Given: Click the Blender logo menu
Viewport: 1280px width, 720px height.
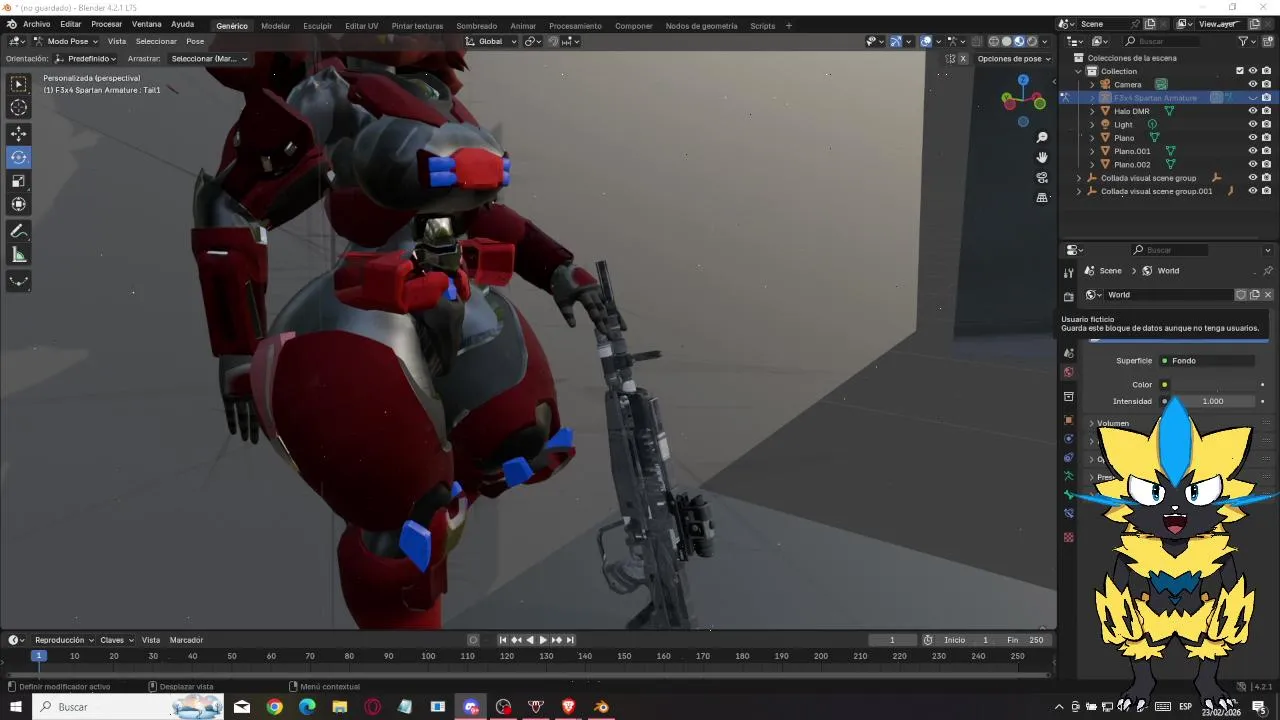Looking at the screenshot, I should (x=11, y=24).
